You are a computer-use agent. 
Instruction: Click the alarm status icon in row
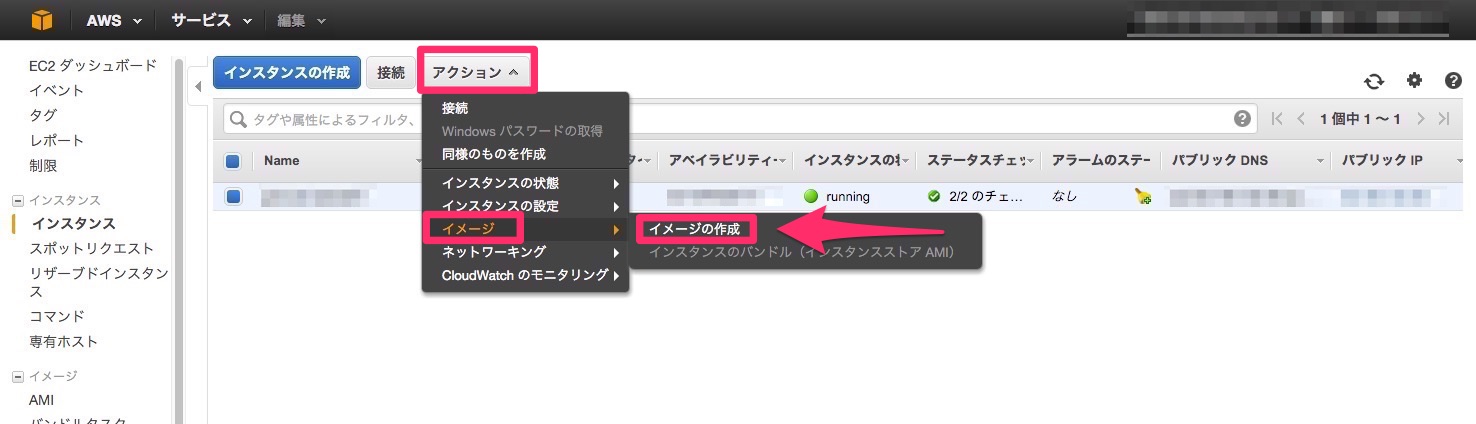click(x=1143, y=197)
